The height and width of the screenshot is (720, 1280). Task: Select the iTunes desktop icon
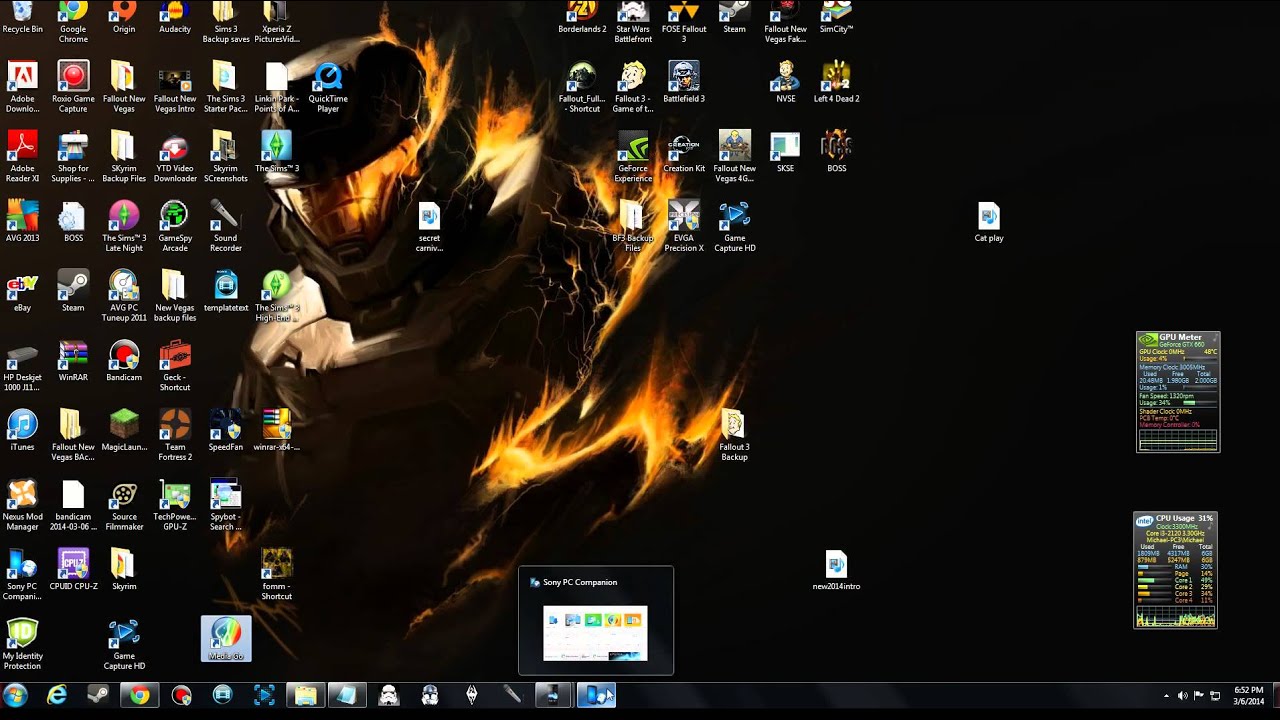(x=22, y=431)
